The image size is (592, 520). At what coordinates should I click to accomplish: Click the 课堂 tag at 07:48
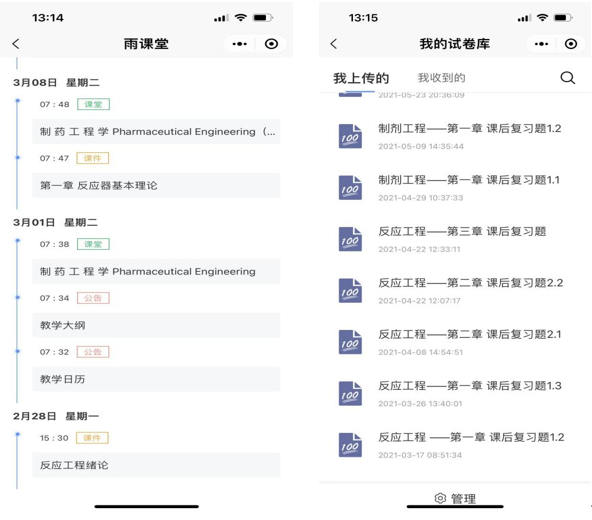(x=93, y=104)
